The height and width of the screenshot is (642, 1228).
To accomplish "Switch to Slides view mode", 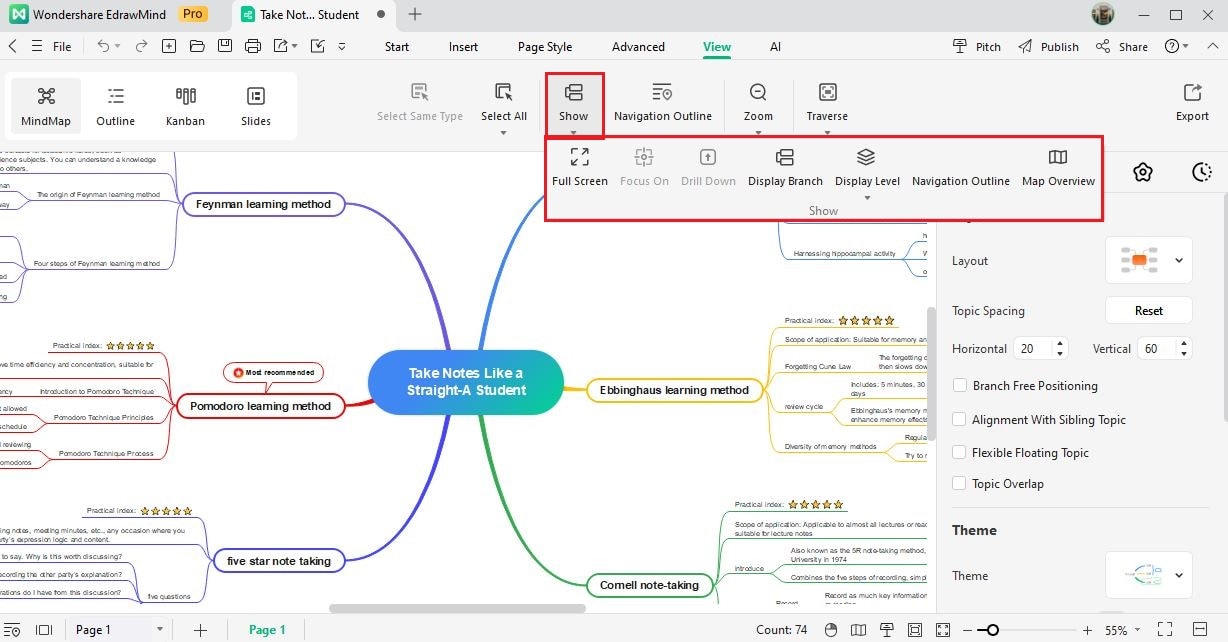I will pos(256,106).
